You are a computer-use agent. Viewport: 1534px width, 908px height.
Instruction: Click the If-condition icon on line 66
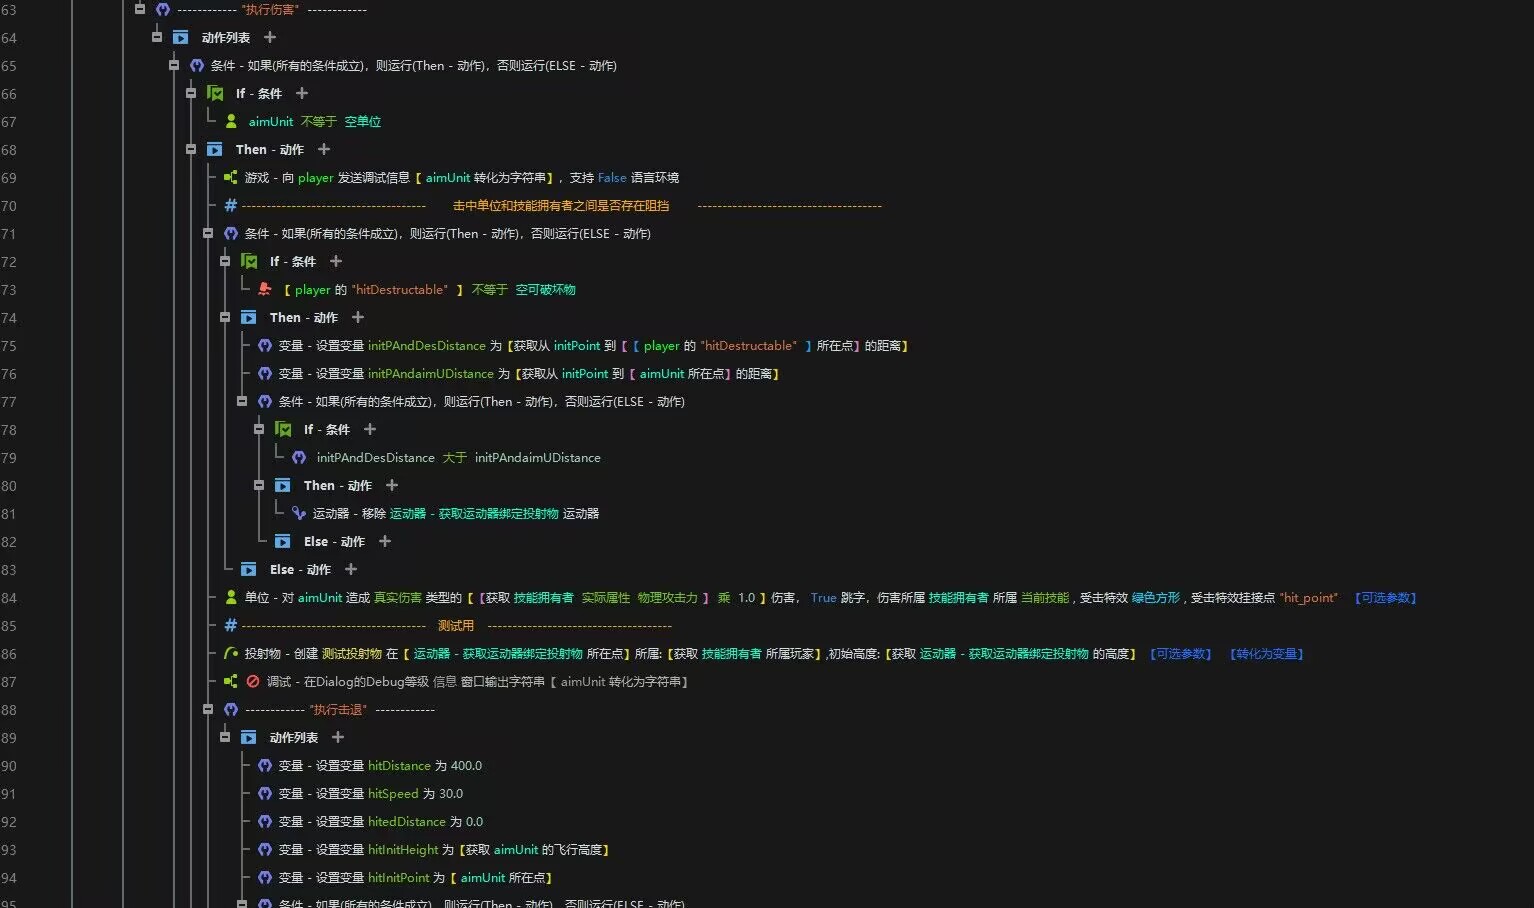tap(215, 93)
